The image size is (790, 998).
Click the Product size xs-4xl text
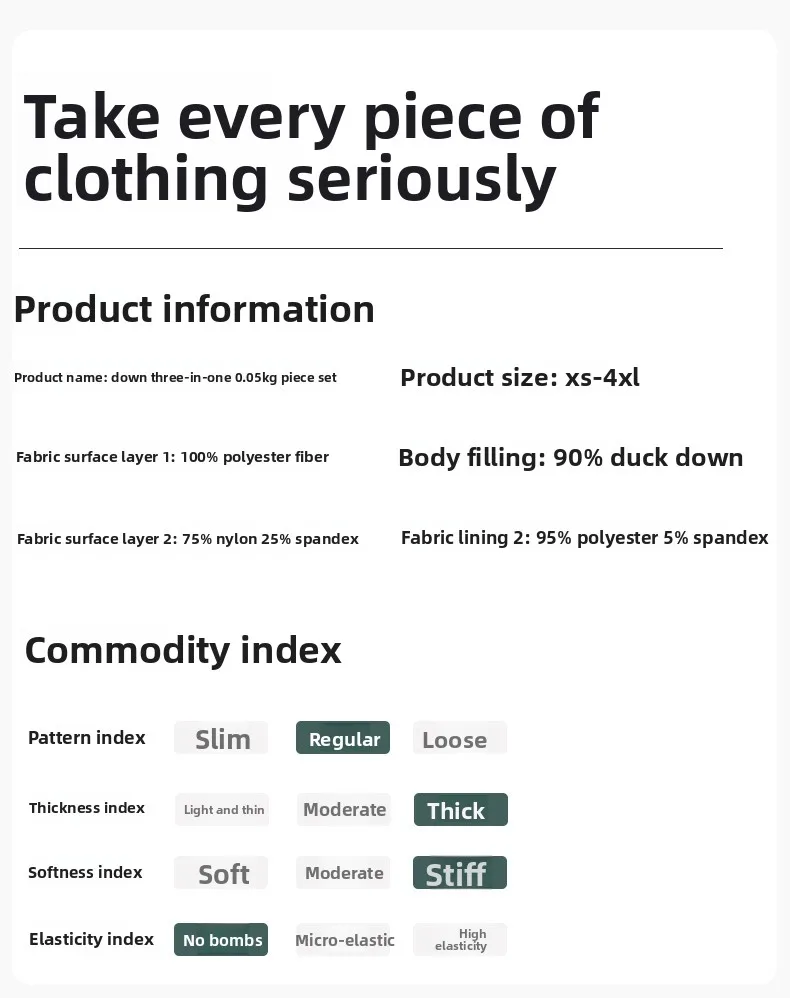click(519, 377)
